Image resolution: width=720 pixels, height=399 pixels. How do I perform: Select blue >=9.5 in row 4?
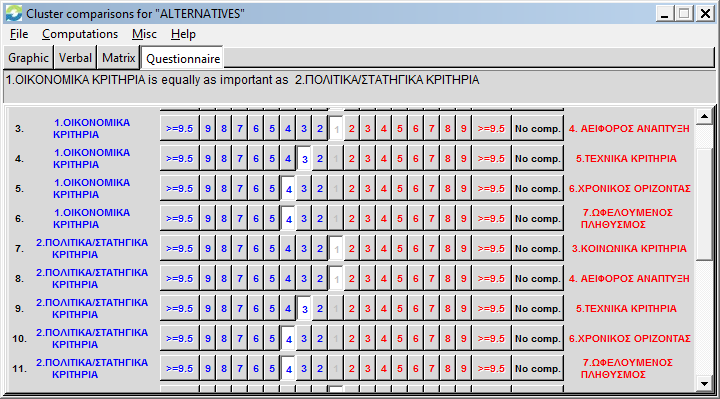(x=180, y=158)
